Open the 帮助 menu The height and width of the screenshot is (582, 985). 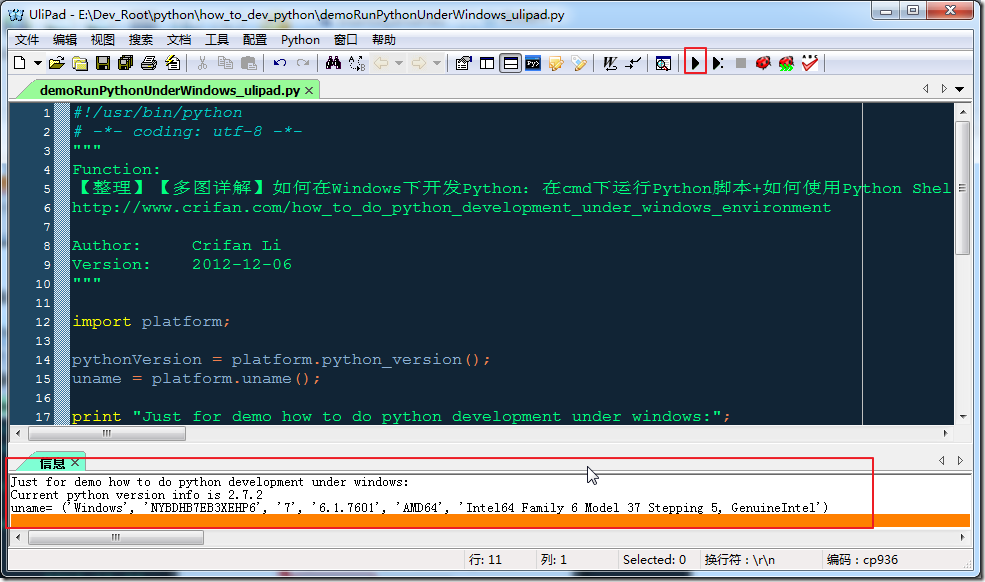coord(384,40)
